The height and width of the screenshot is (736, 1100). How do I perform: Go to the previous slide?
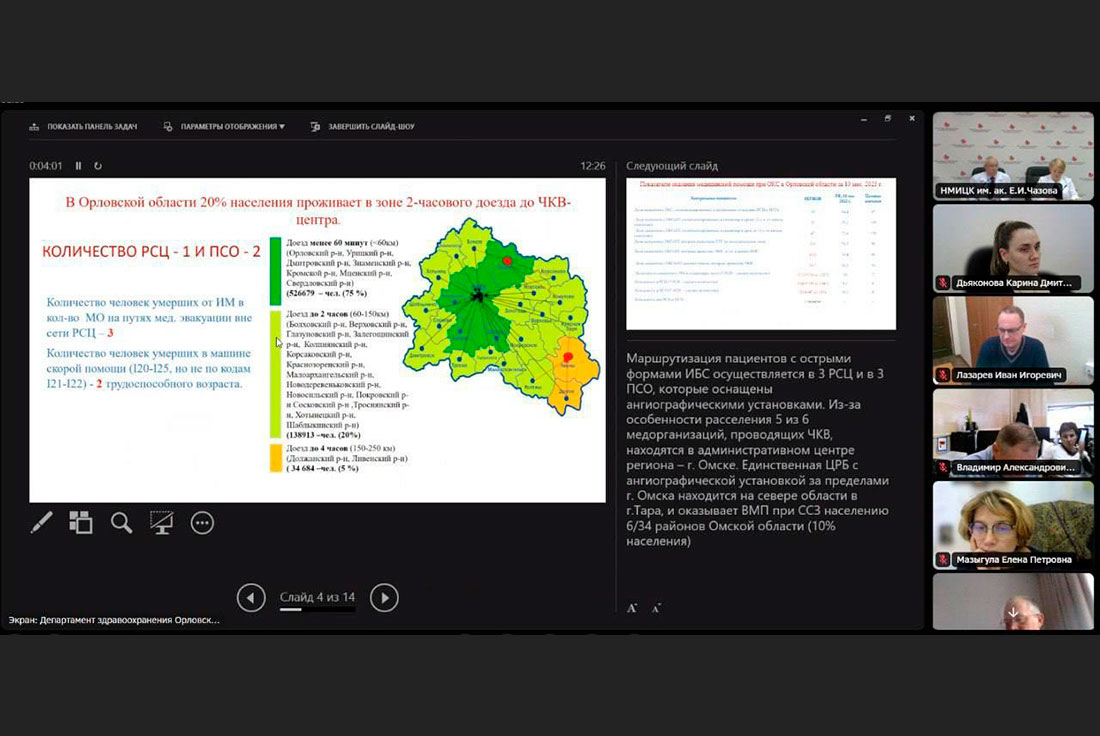tap(251, 598)
